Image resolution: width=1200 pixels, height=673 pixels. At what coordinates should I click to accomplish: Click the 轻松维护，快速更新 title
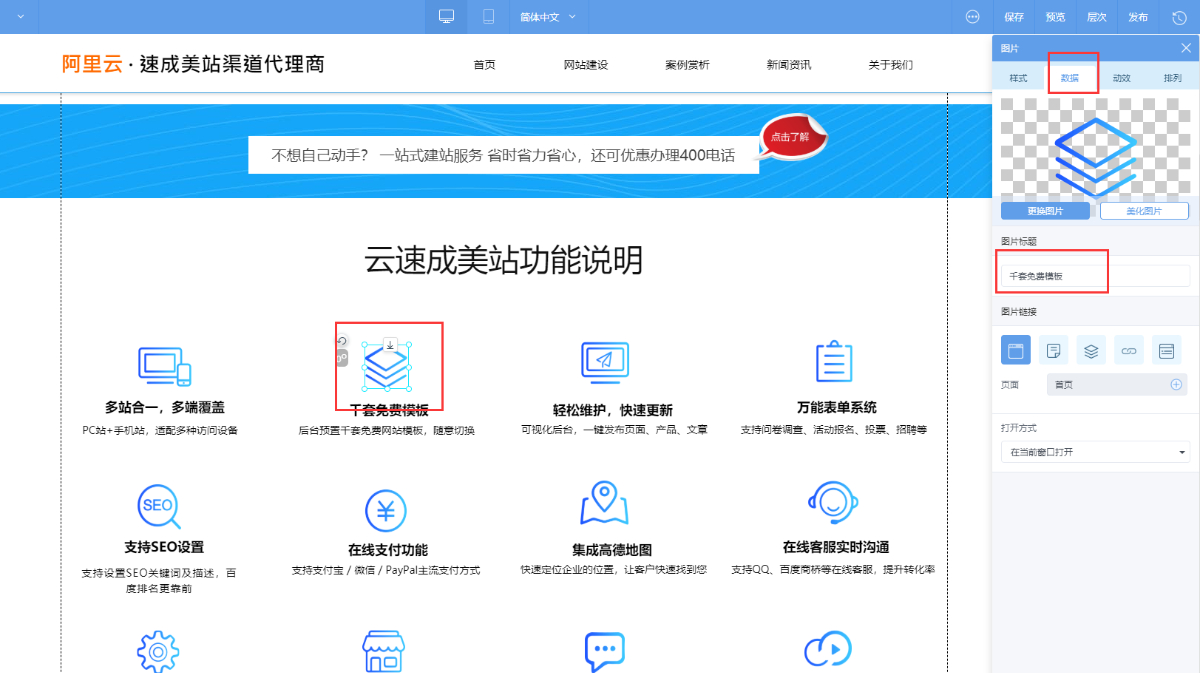[613, 410]
